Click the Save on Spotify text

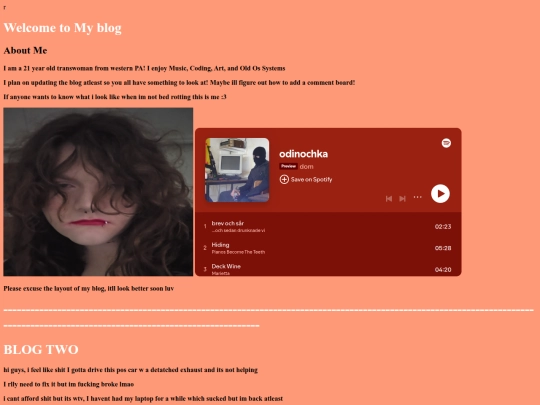coord(311,179)
